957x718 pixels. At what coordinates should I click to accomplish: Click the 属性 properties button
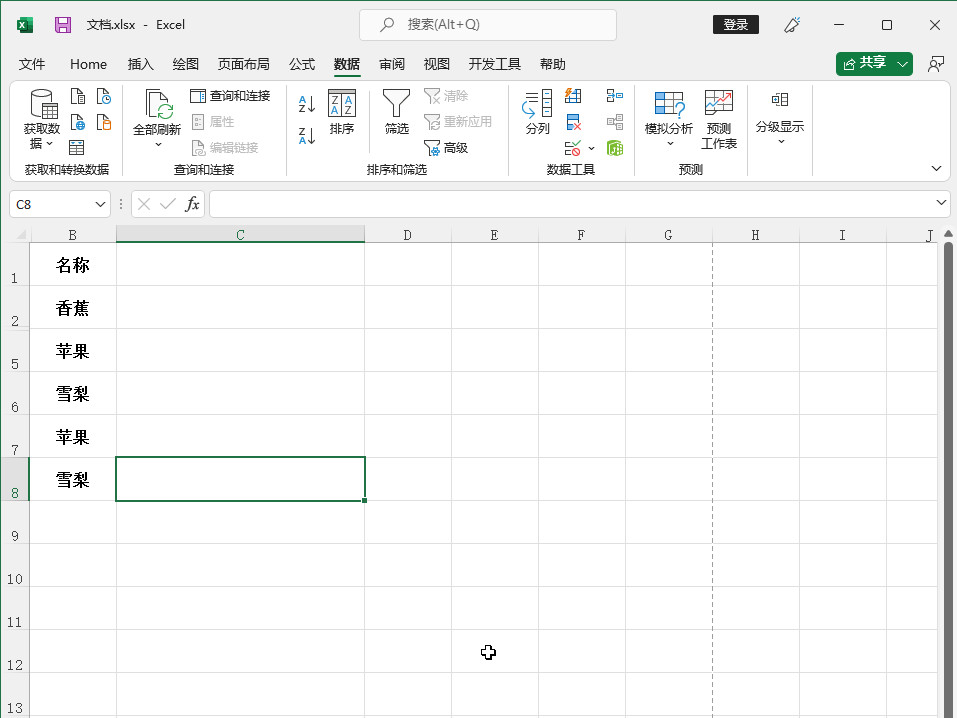click(213, 121)
